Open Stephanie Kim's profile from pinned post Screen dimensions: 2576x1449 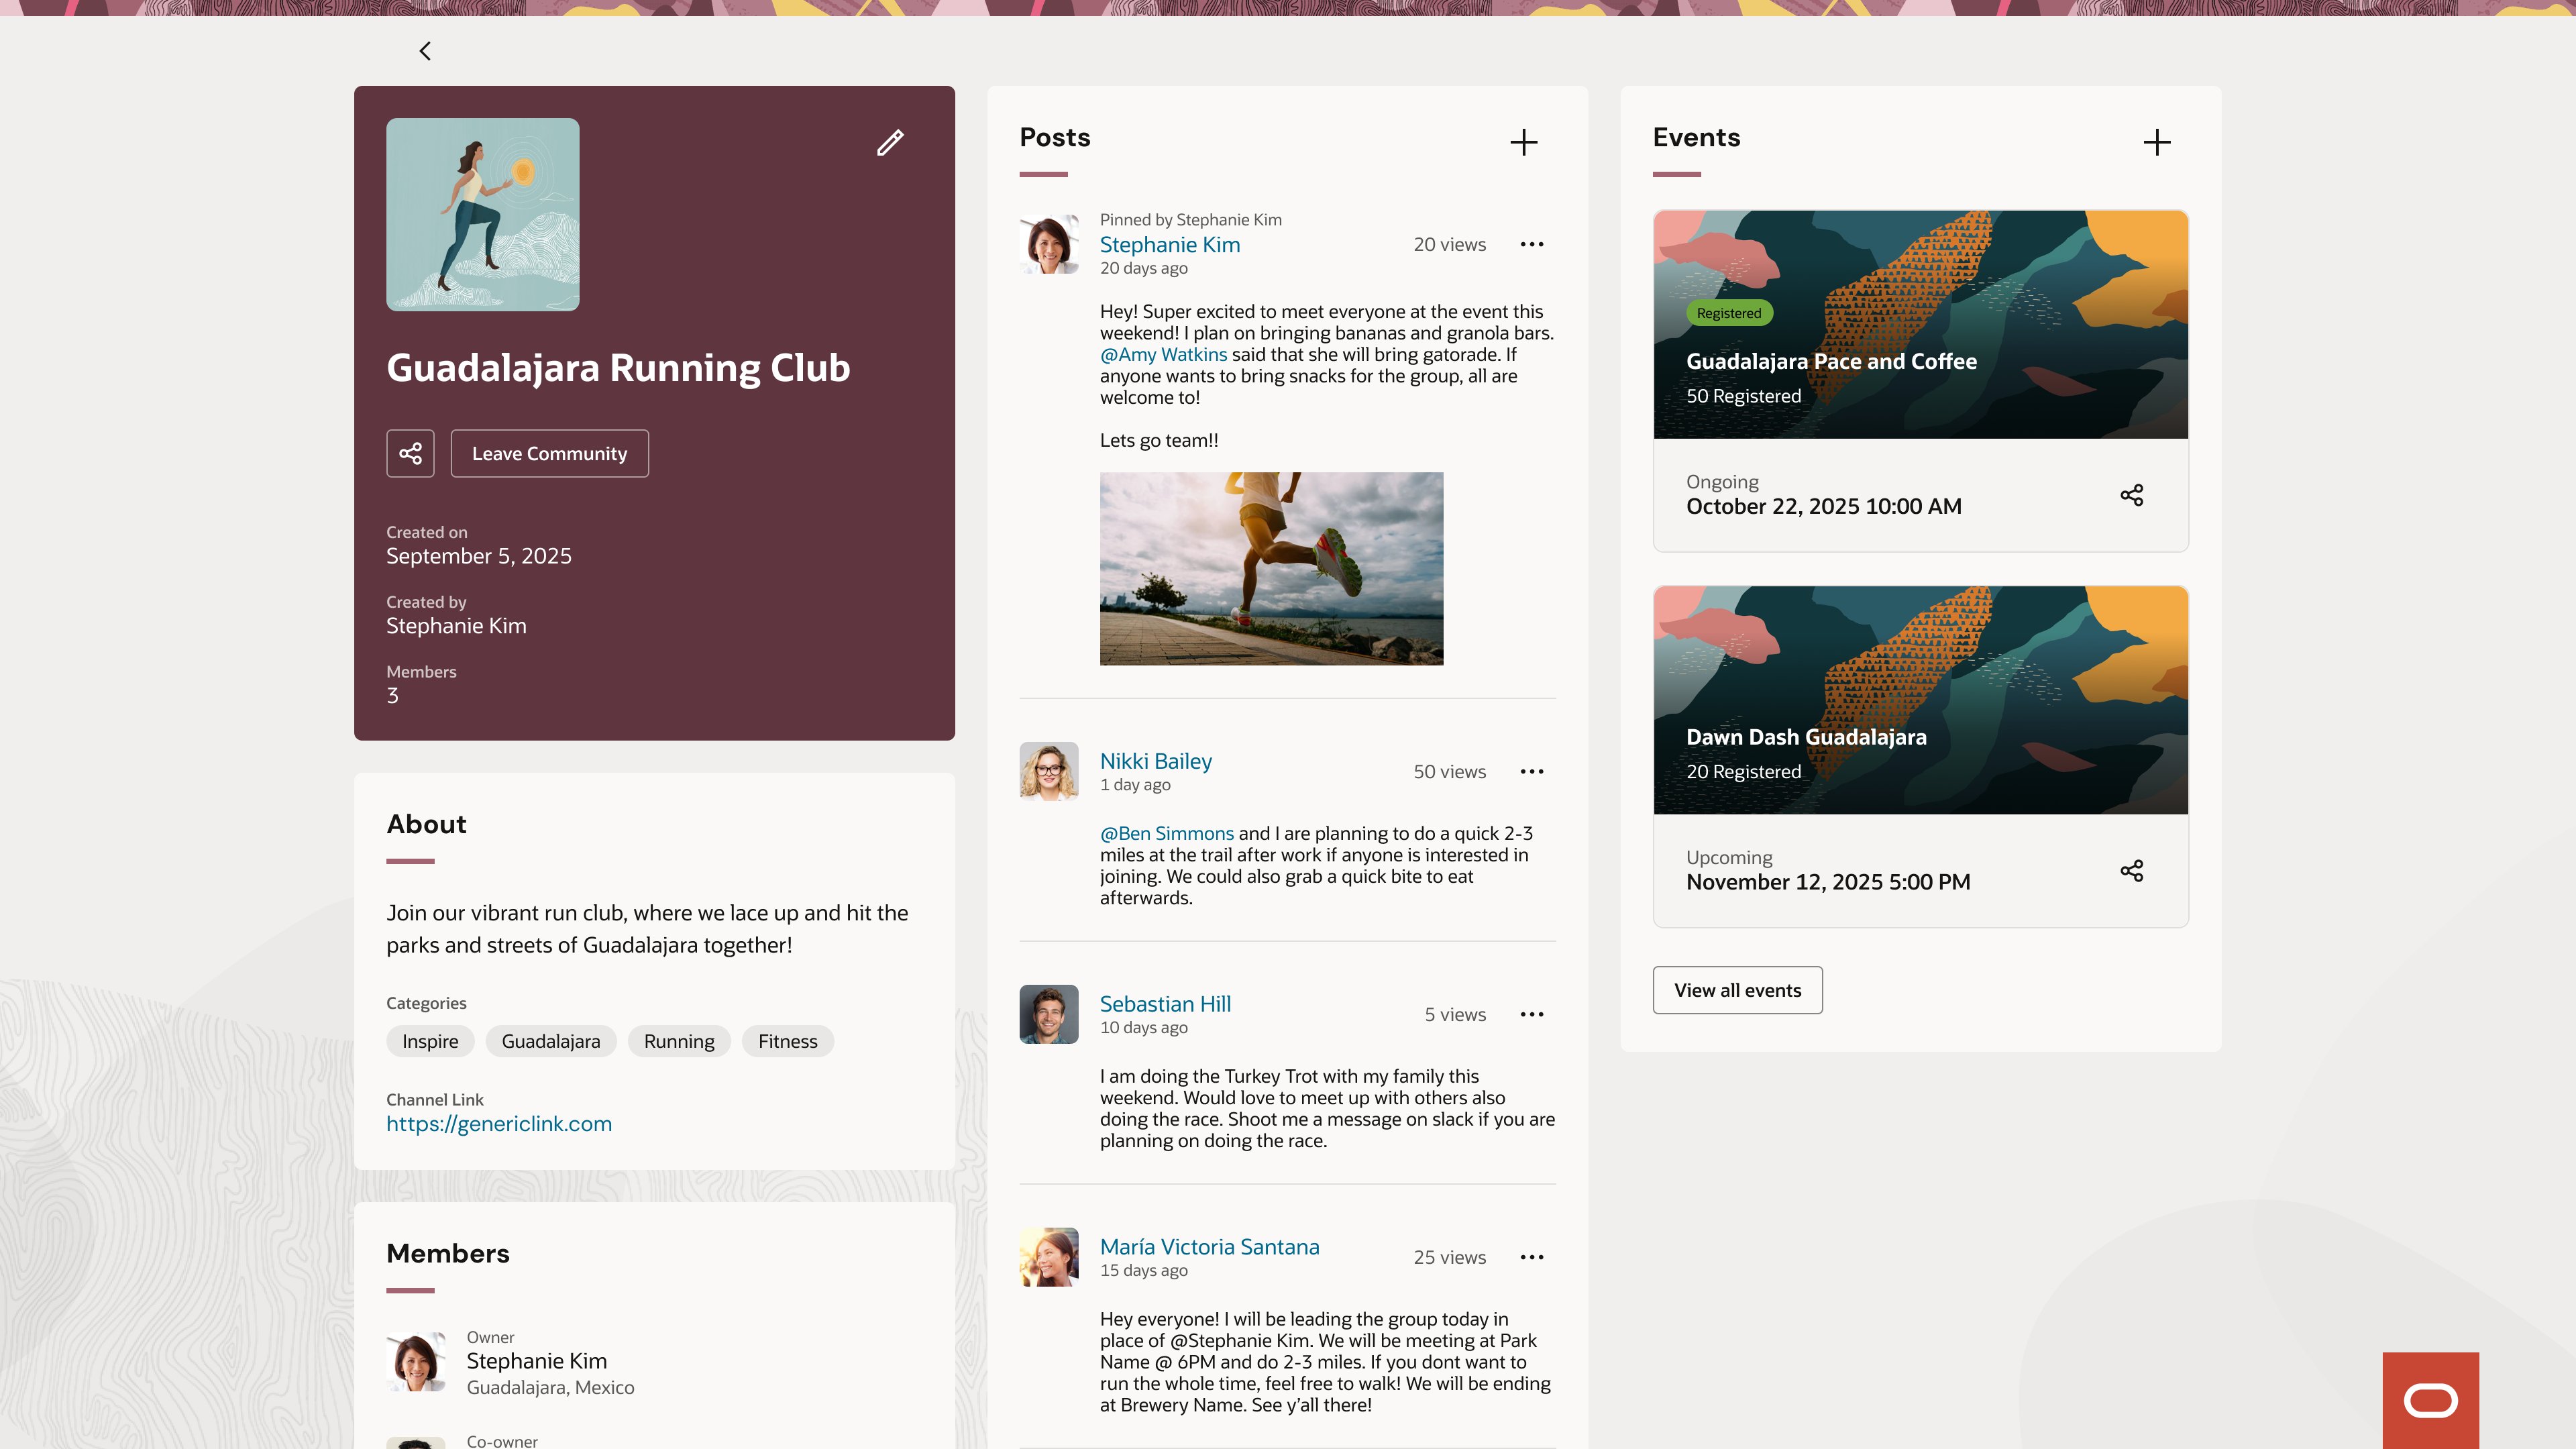click(x=1170, y=245)
